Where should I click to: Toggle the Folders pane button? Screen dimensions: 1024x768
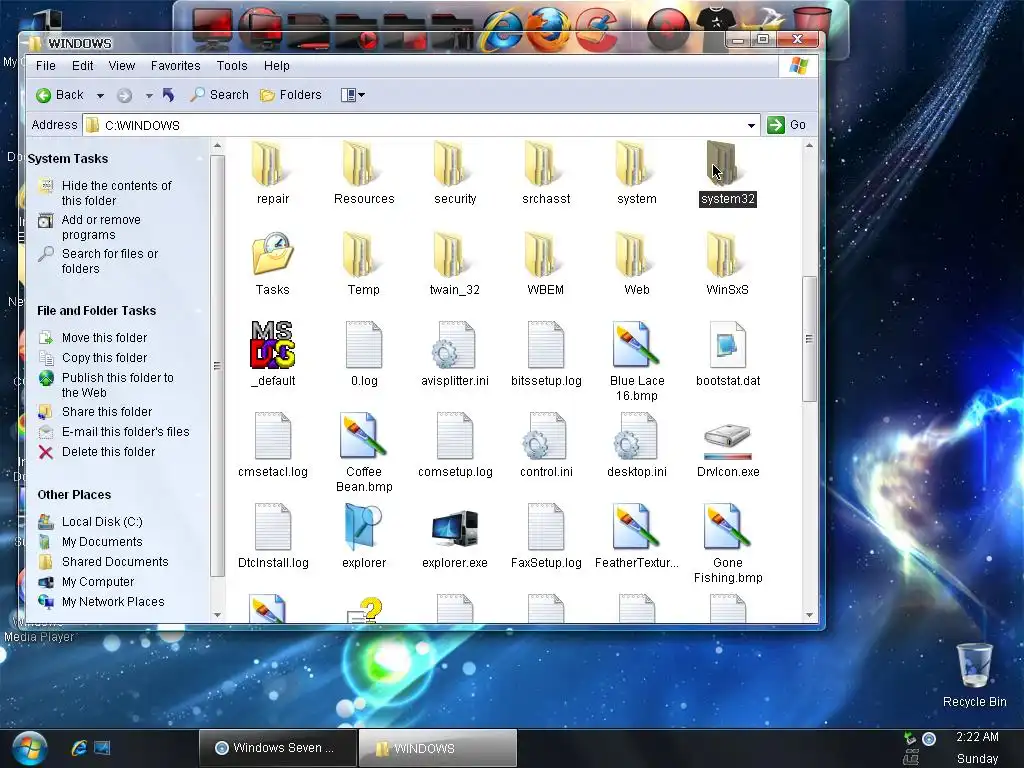pyautogui.click(x=291, y=95)
